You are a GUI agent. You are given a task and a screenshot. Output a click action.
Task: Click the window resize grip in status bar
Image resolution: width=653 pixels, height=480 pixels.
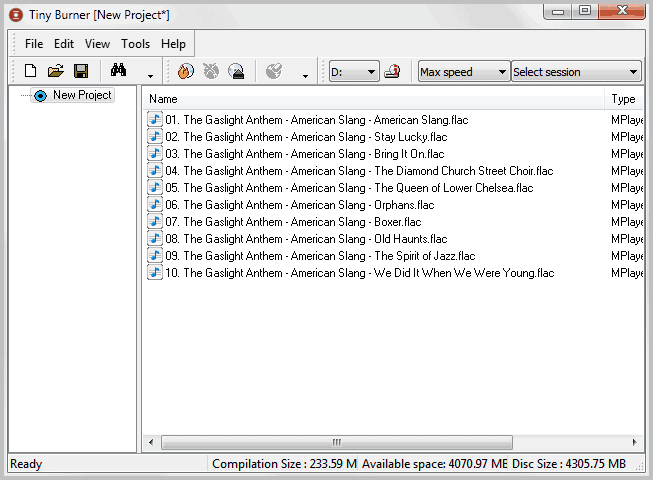639,467
